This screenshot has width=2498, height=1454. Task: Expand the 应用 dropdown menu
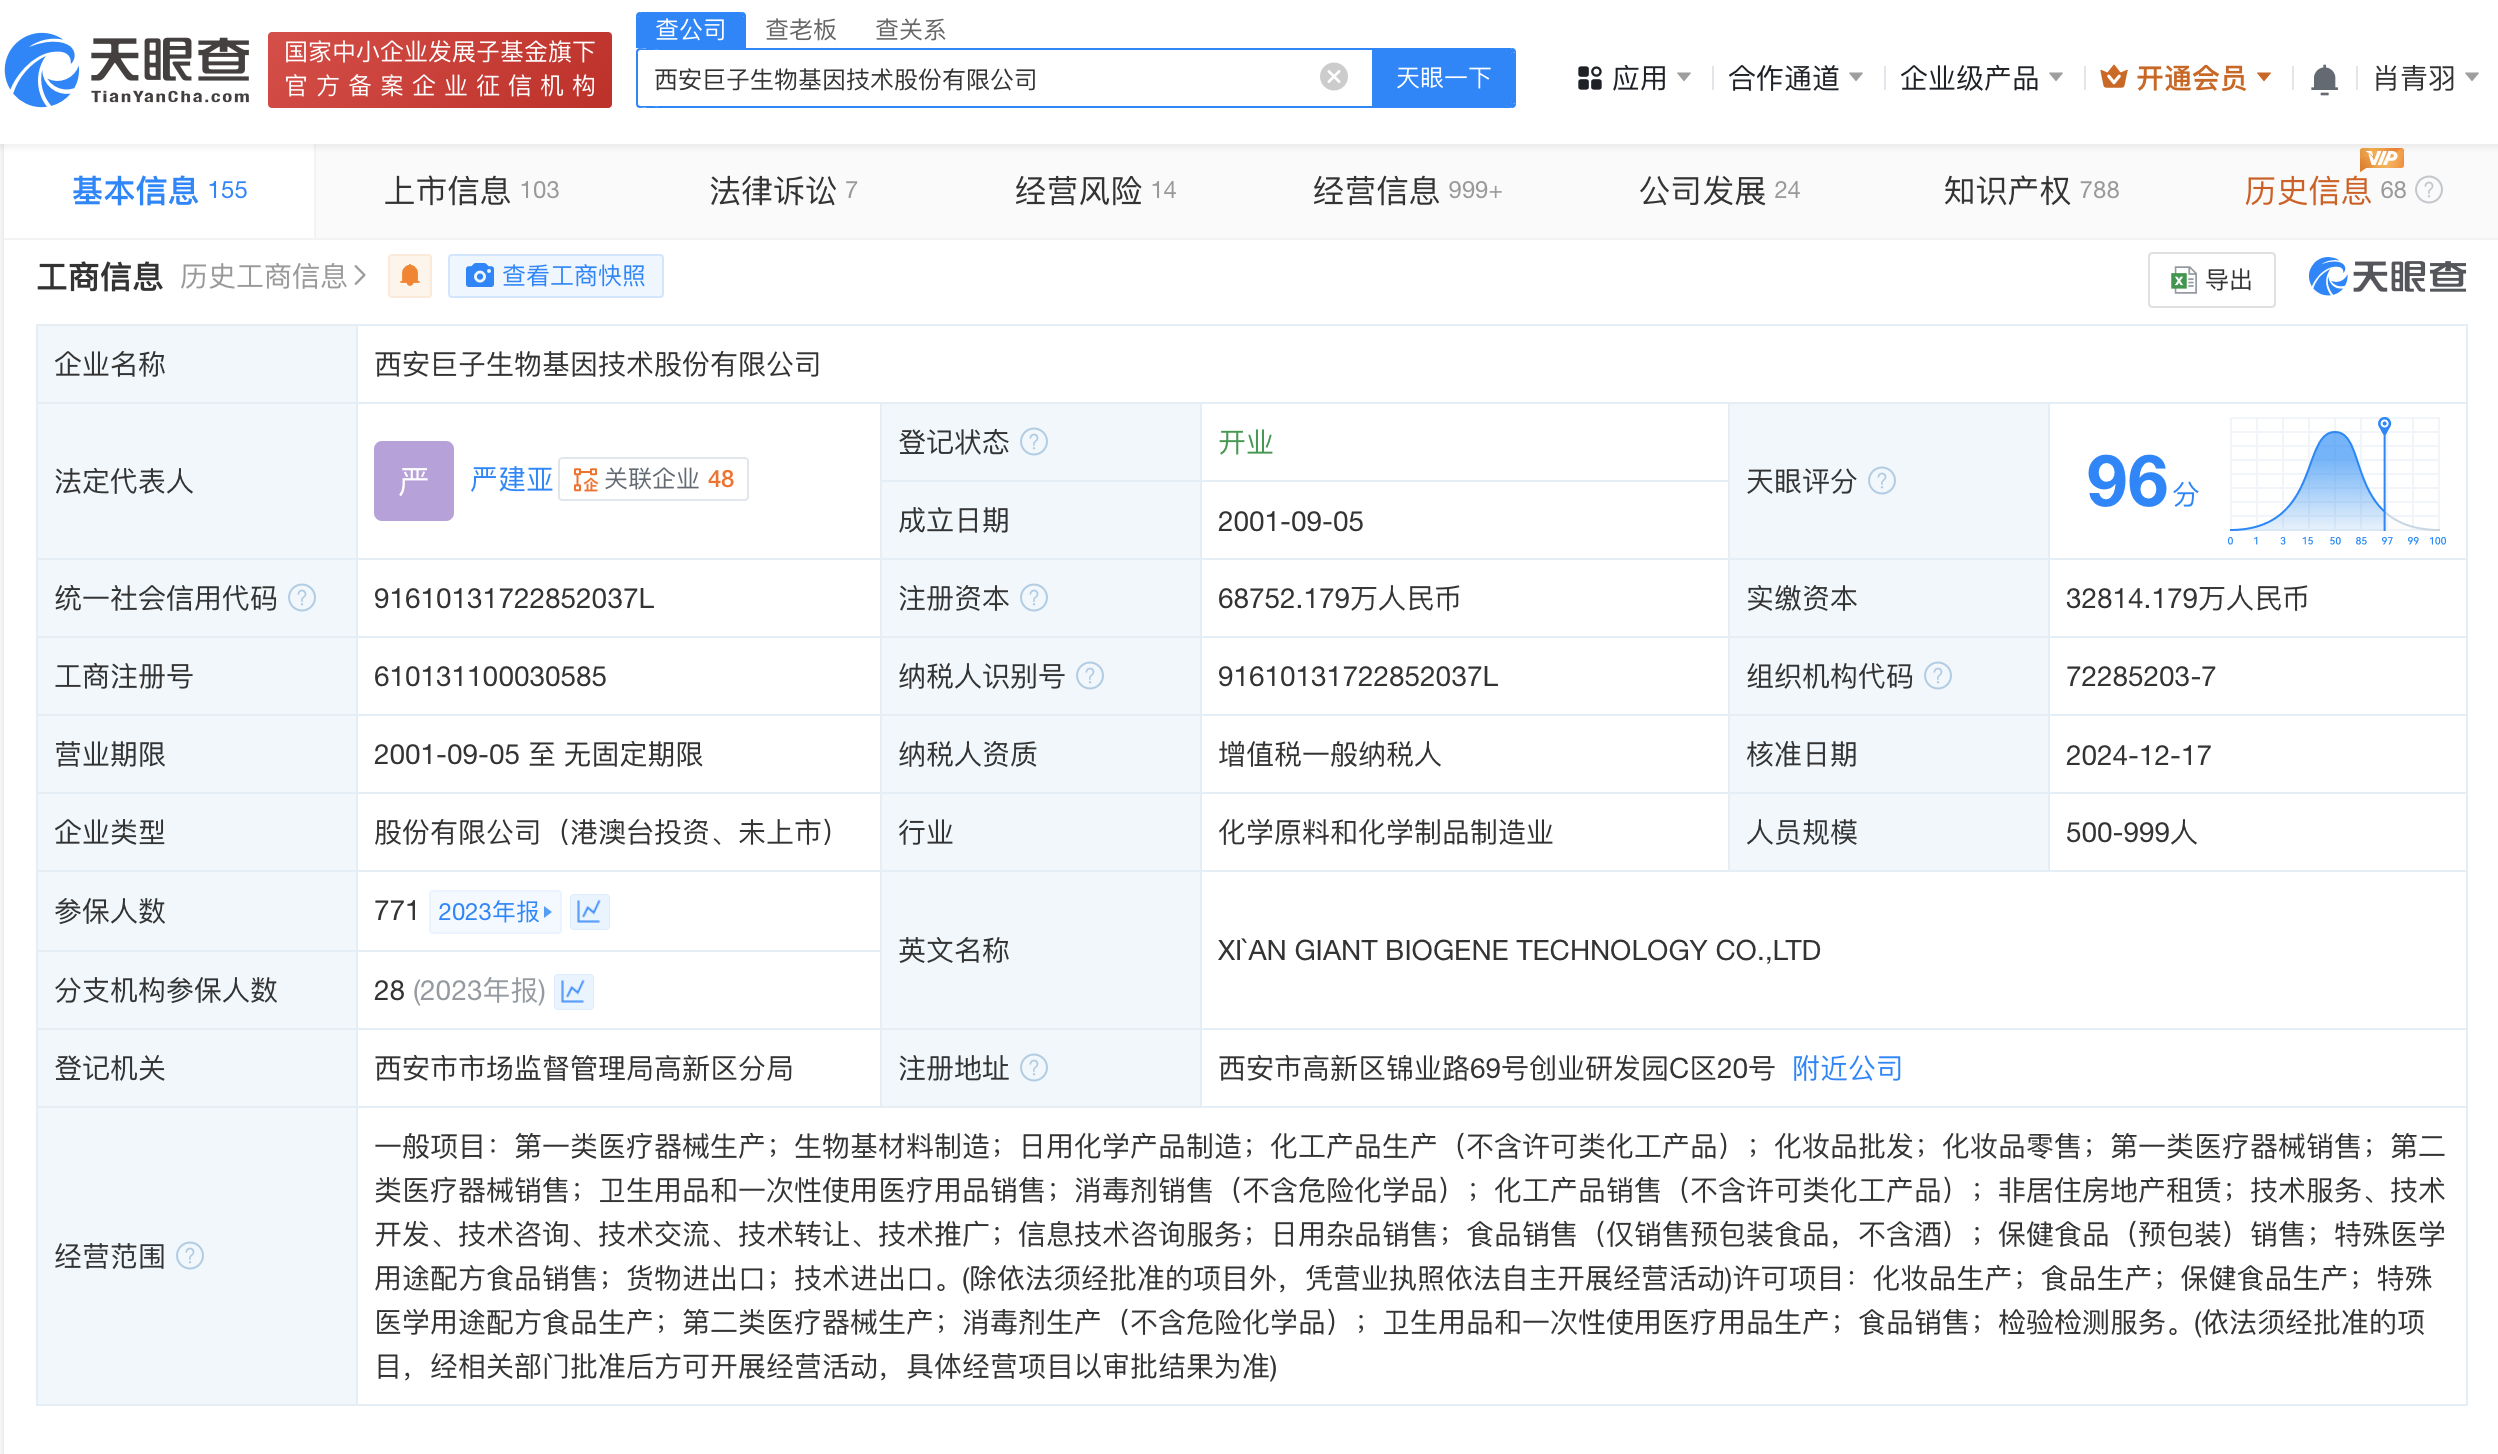click(1634, 78)
